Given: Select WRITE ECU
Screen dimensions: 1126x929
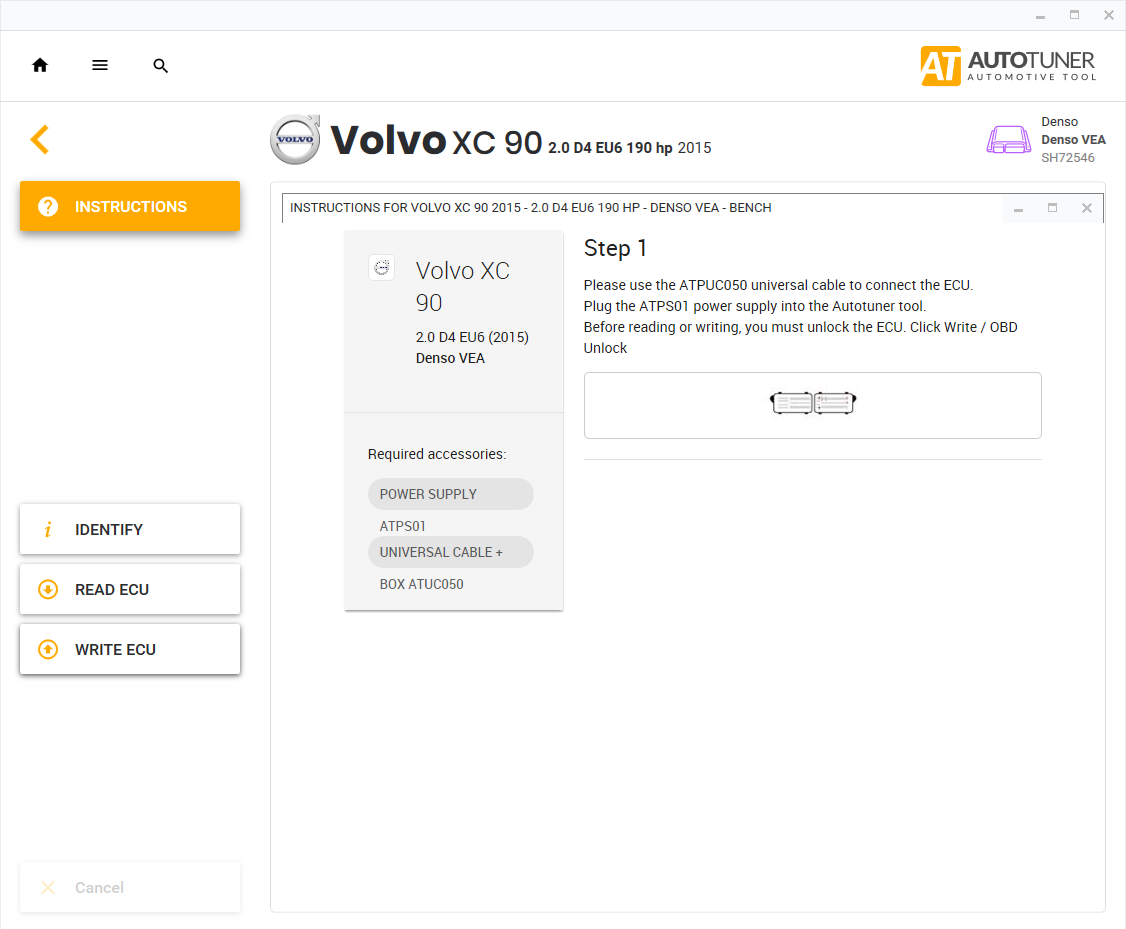Looking at the screenshot, I should tap(130, 649).
